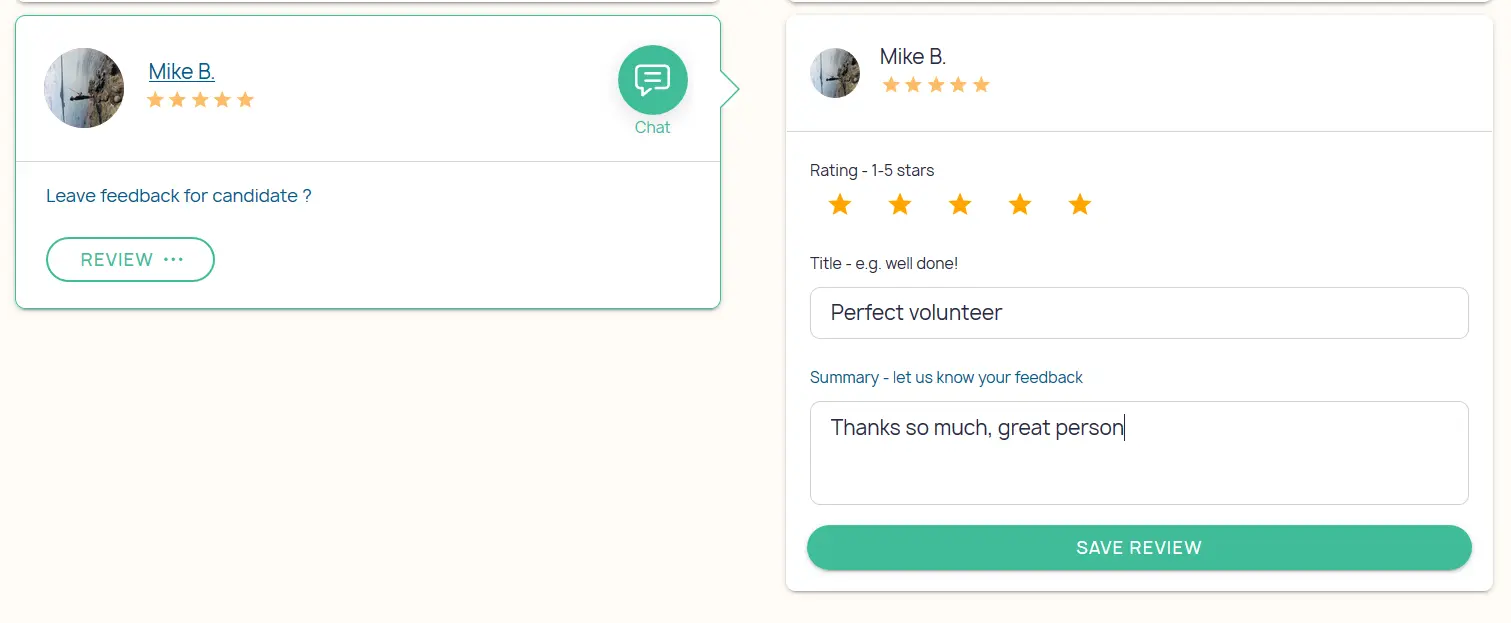The image size is (1511, 623).
Task: Click the three dots on REVIEW button
Action: pos(173,260)
